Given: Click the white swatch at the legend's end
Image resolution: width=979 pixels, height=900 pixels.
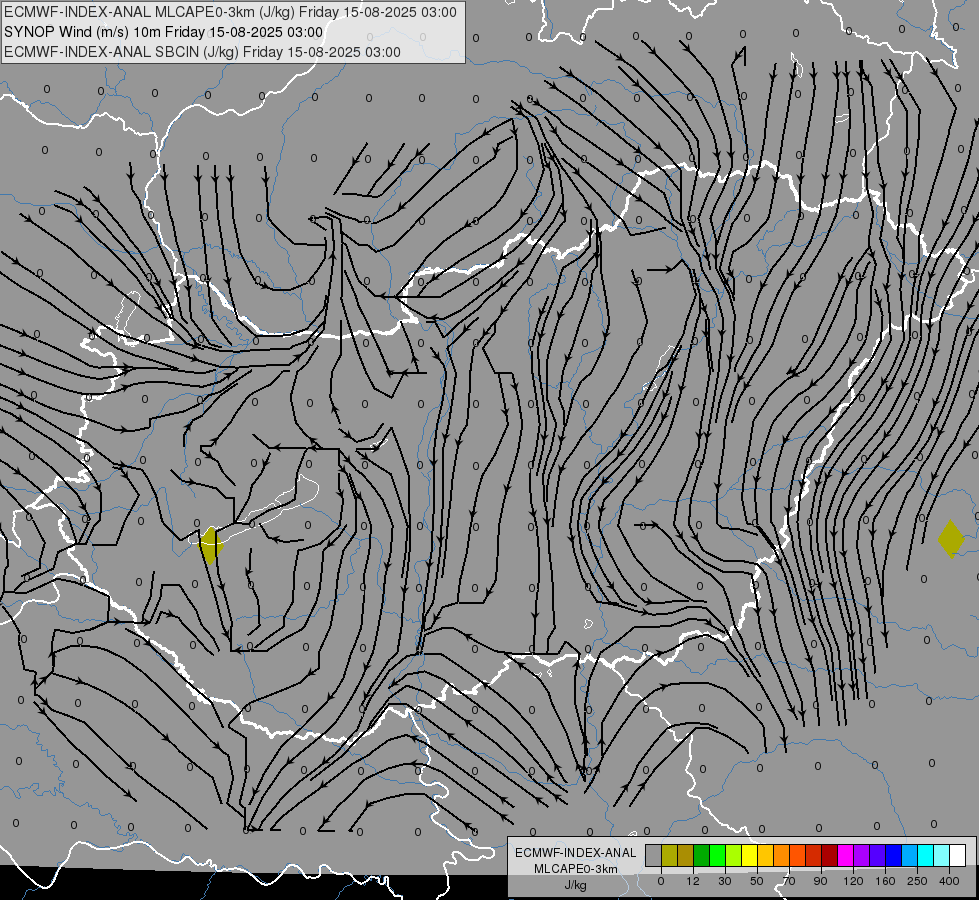Looking at the screenshot, I should [x=957, y=855].
